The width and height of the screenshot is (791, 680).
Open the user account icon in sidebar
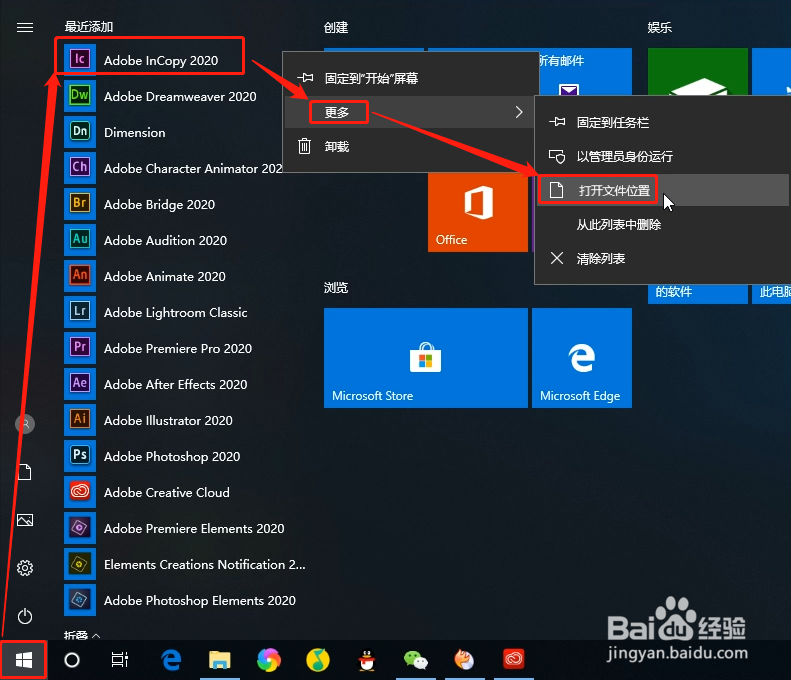[x=25, y=424]
